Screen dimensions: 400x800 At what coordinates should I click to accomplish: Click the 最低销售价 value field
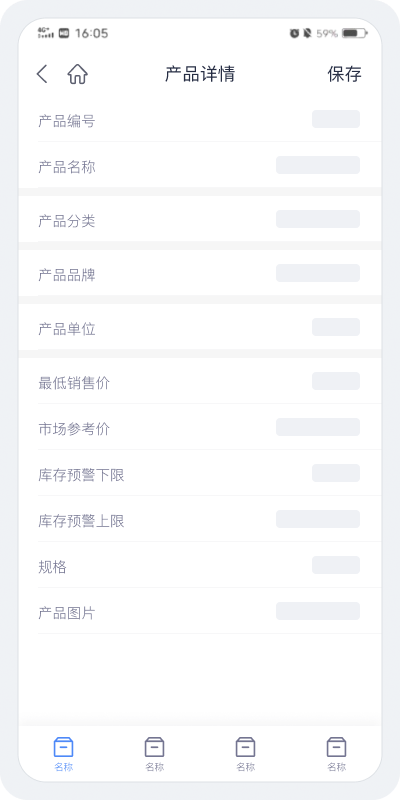point(336,381)
